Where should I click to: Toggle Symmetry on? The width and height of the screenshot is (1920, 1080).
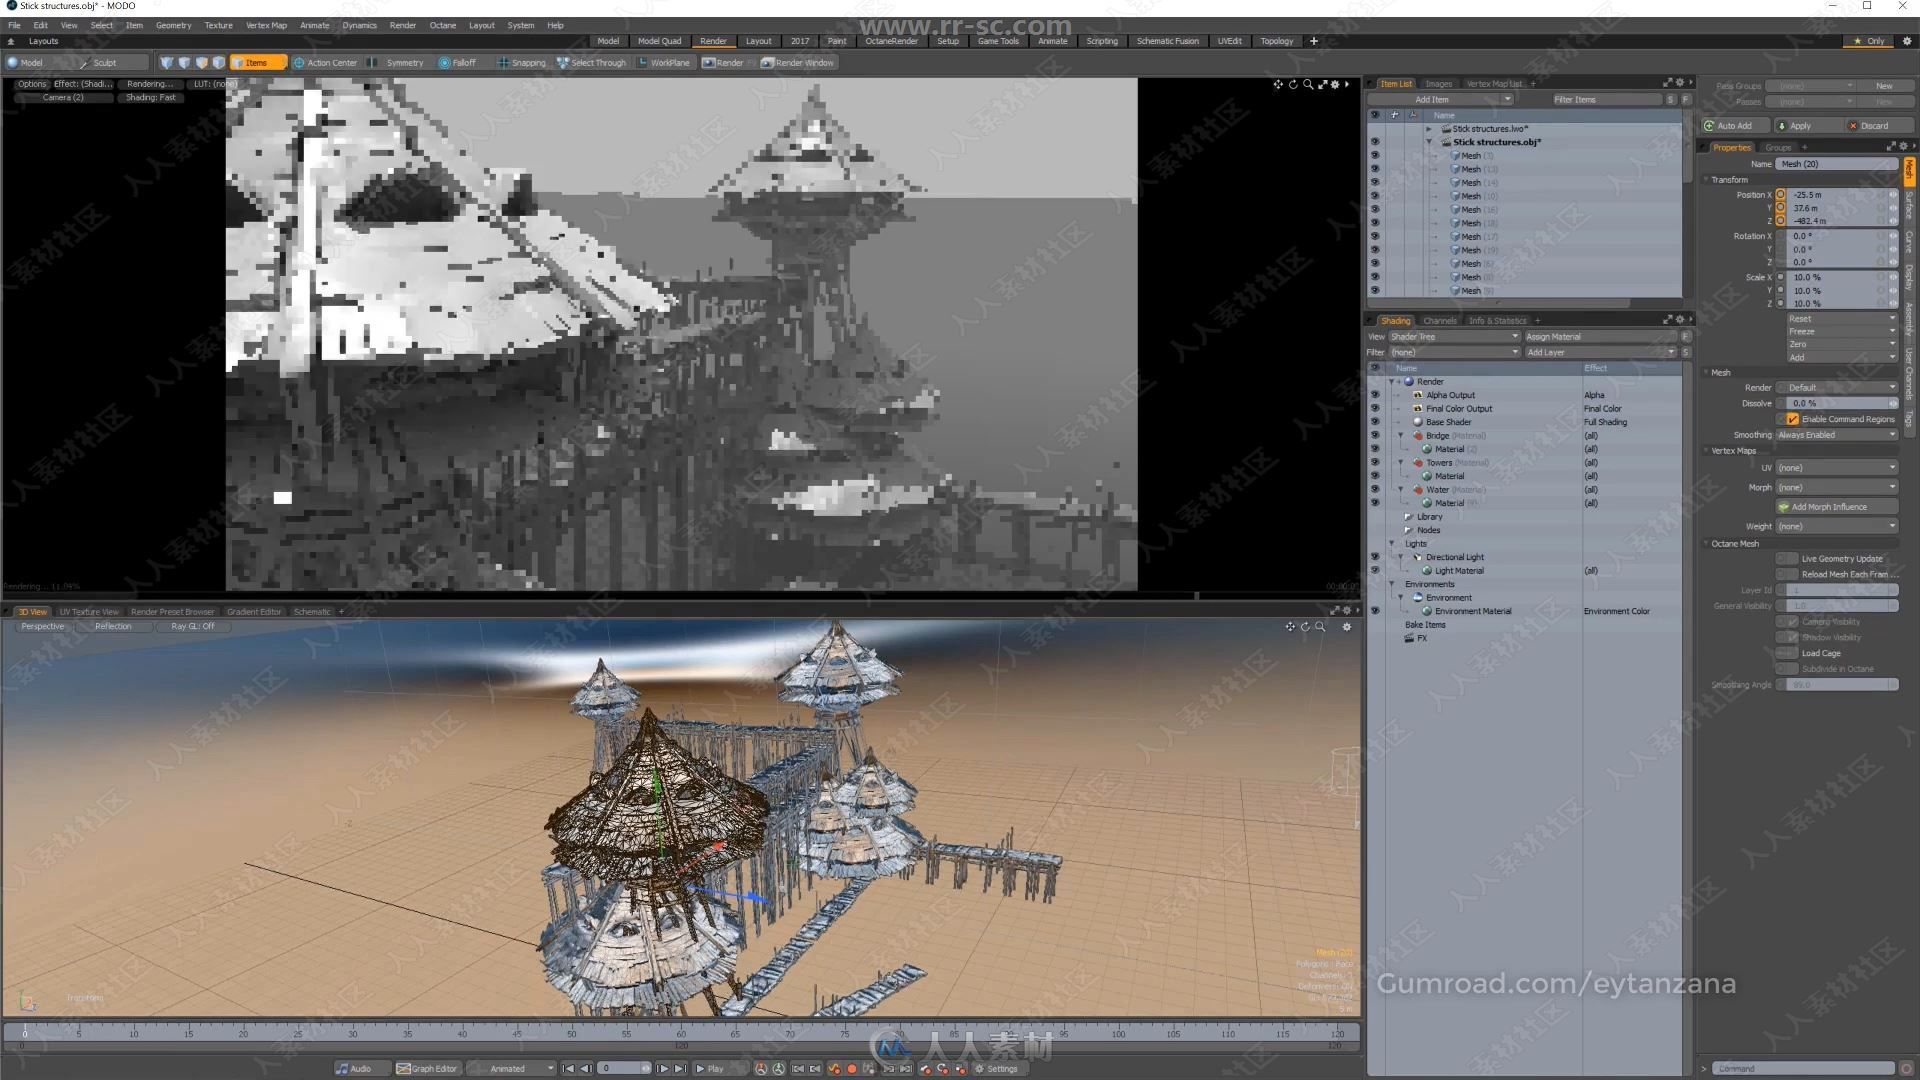(x=397, y=62)
